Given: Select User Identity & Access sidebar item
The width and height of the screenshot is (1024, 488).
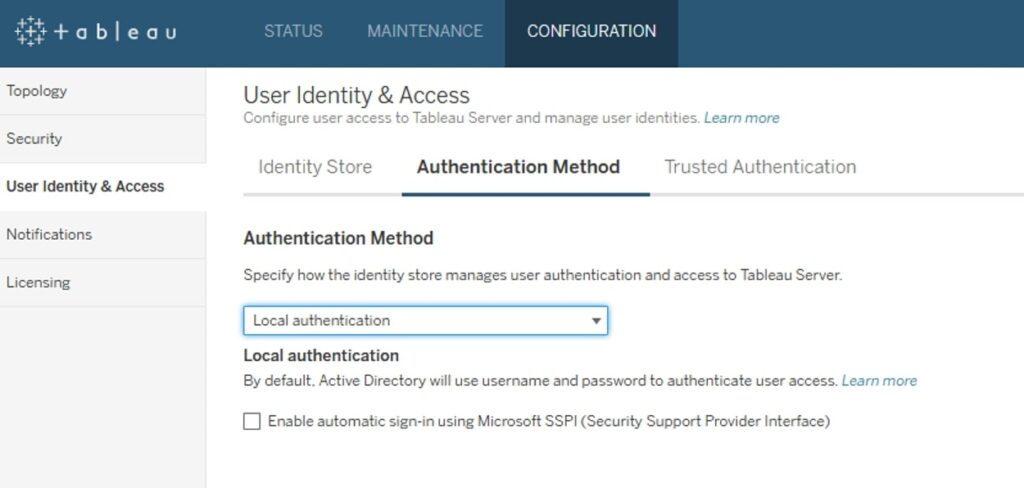Looking at the screenshot, I should 103,187.
